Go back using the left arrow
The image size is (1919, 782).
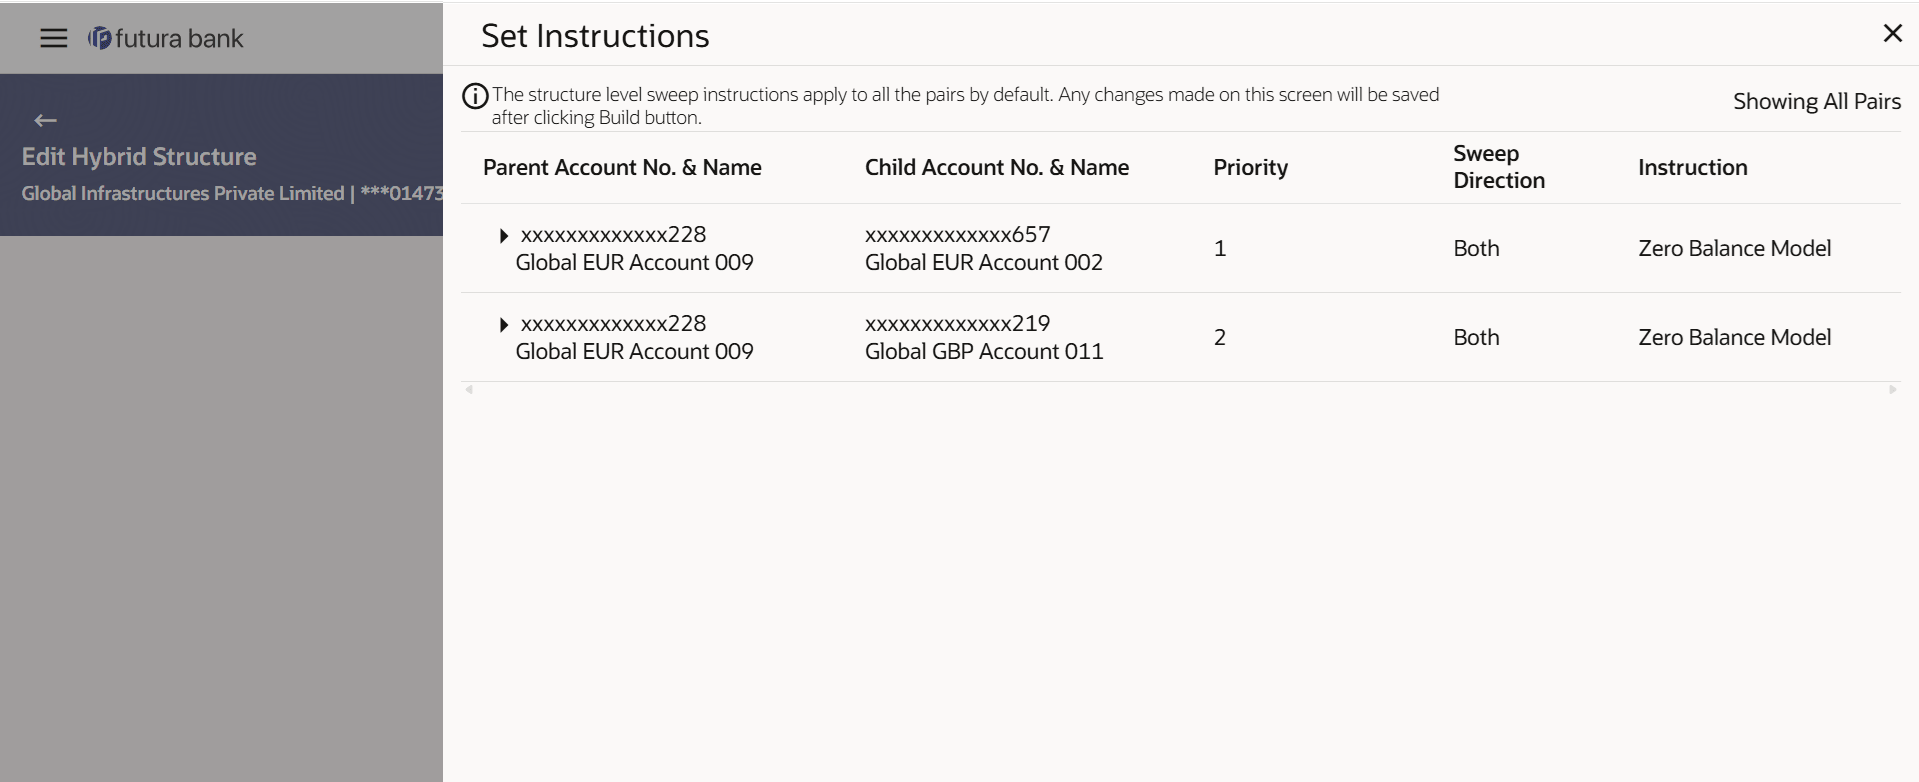click(x=45, y=121)
